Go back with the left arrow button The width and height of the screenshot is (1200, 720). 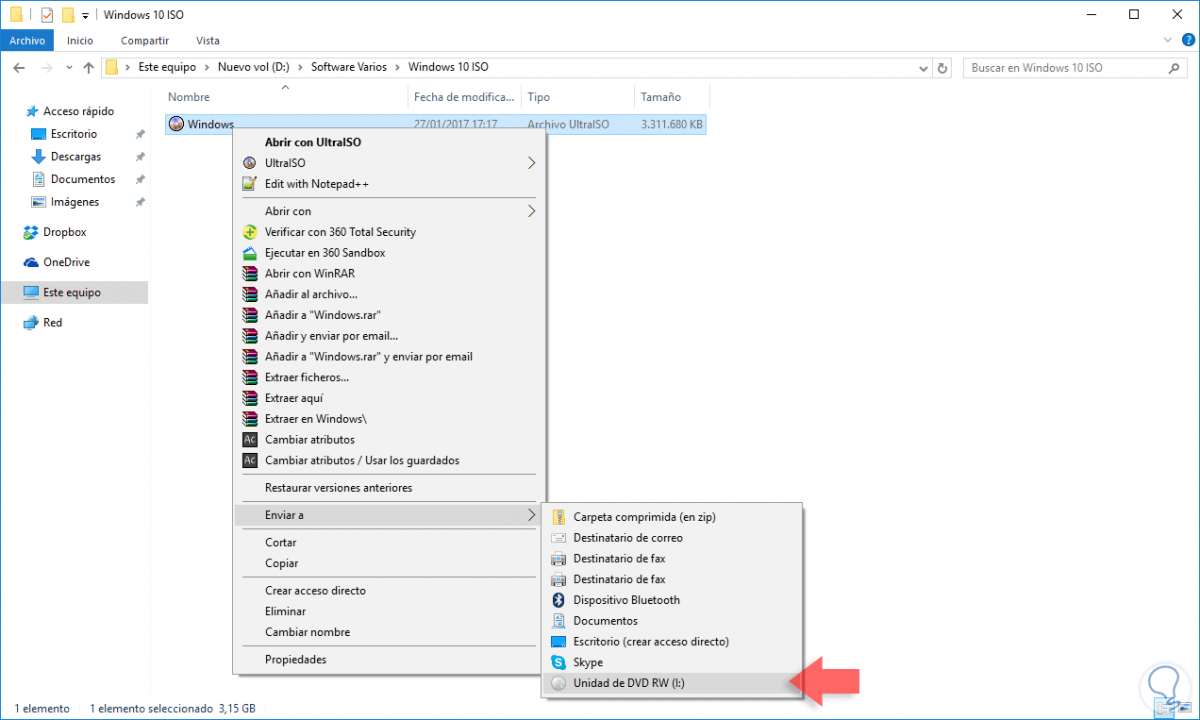[x=19, y=68]
